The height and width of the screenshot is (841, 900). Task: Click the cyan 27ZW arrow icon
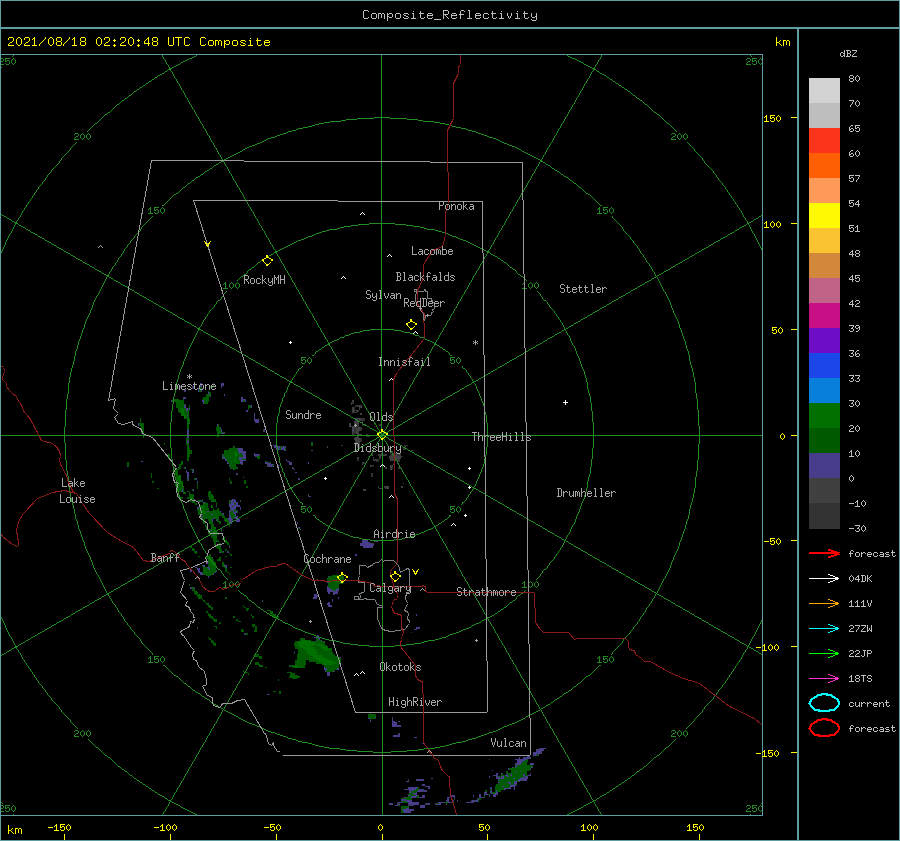(x=824, y=629)
